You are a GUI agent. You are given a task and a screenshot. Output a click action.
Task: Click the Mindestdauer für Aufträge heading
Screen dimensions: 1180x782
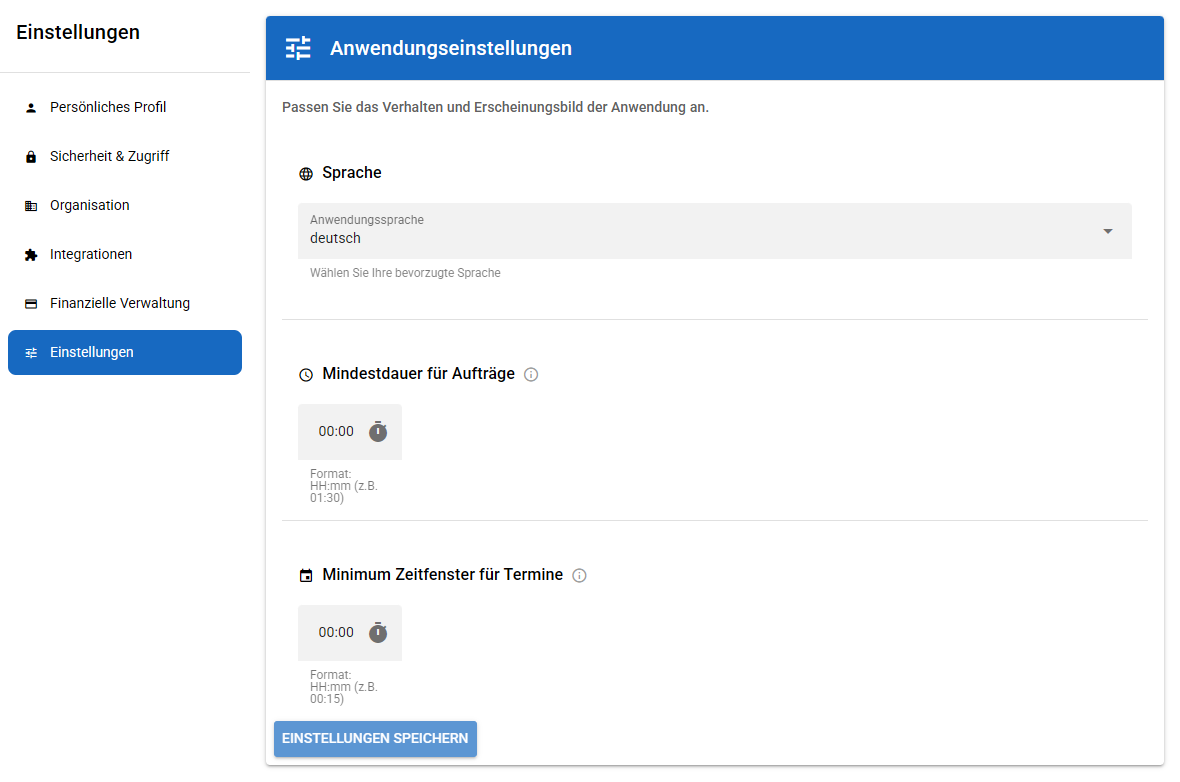pos(418,373)
